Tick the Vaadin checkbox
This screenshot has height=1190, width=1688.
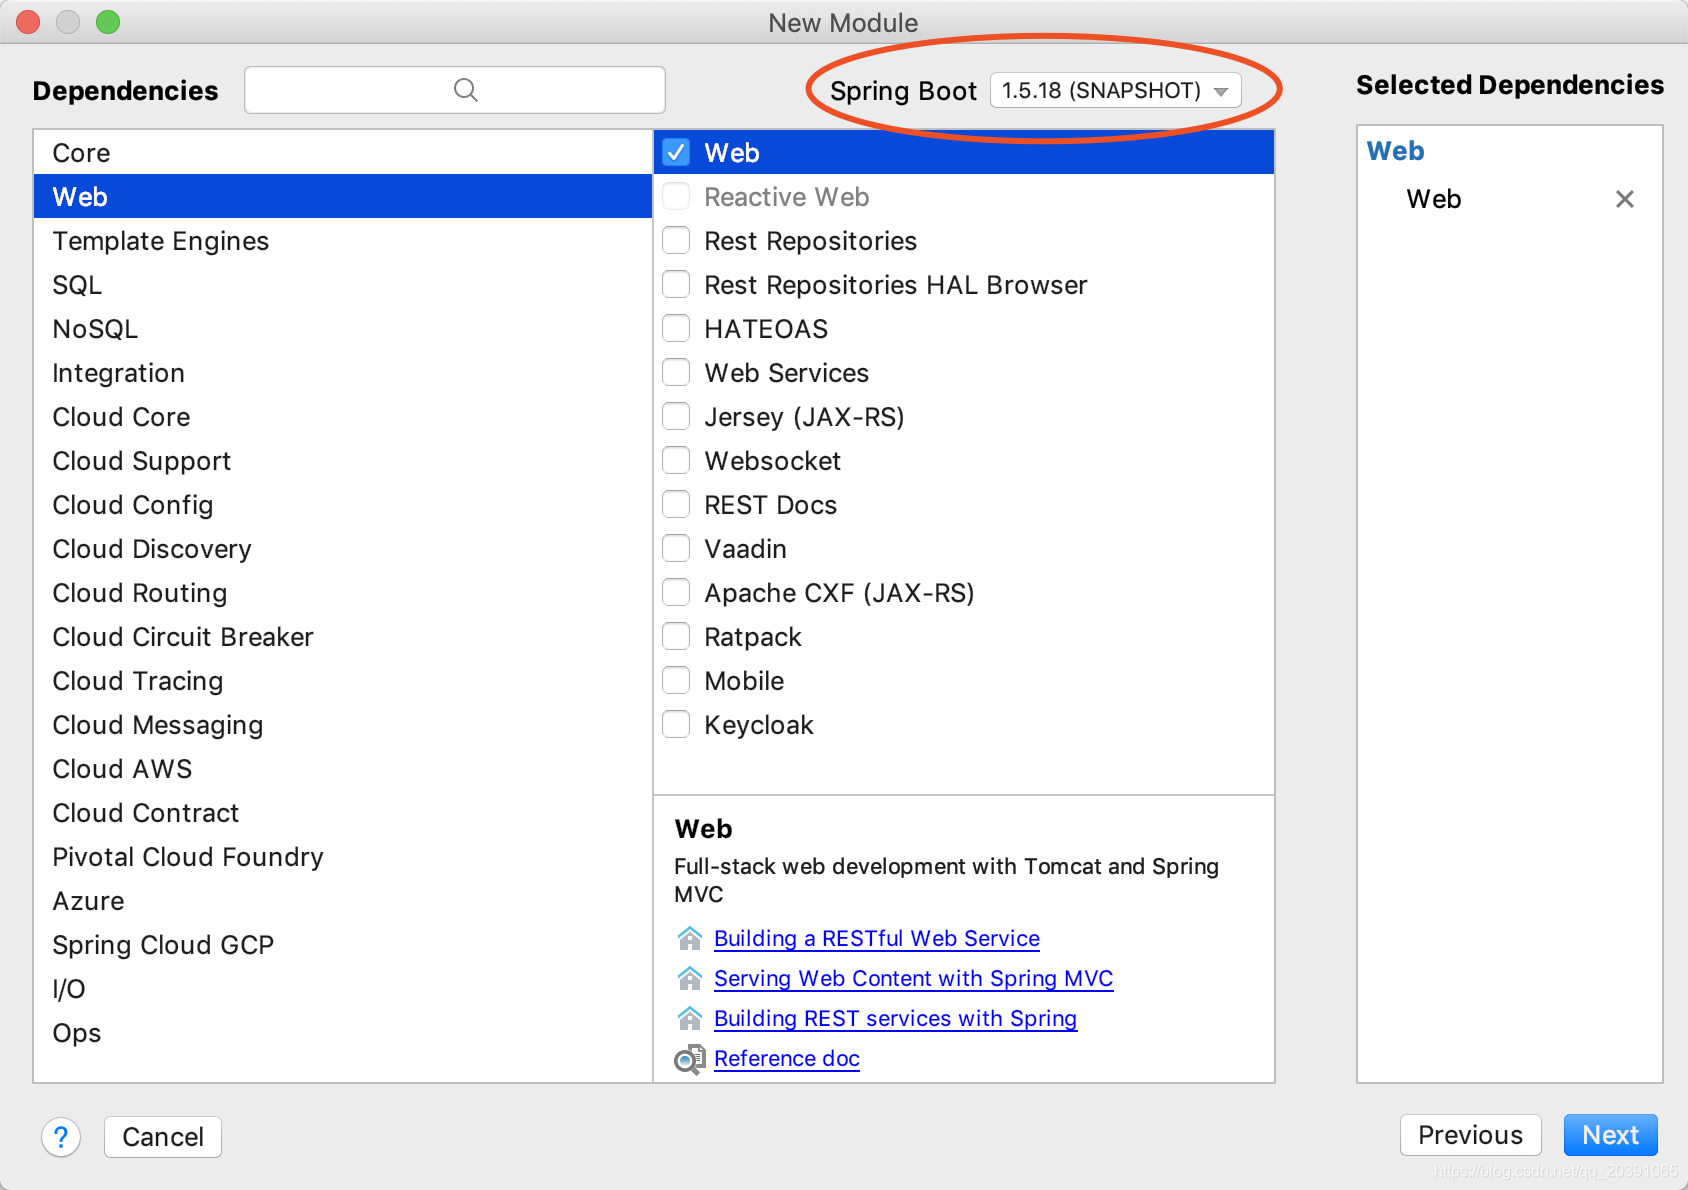point(677,549)
